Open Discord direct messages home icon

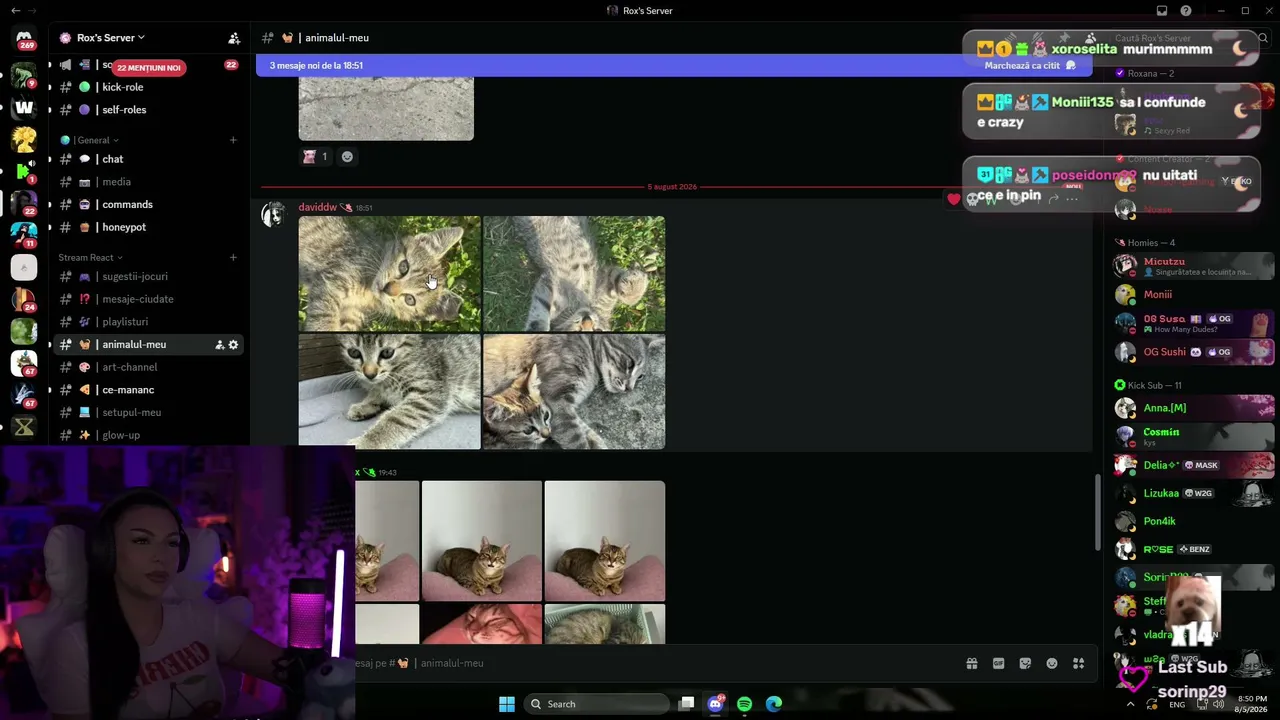tap(24, 38)
